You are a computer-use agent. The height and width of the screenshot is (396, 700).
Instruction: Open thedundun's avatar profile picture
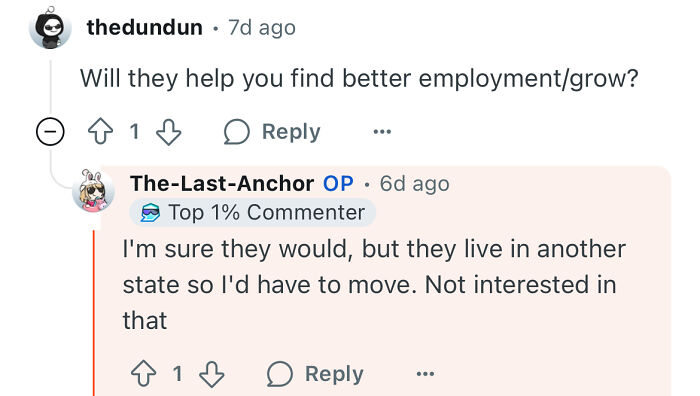coord(50,28)
